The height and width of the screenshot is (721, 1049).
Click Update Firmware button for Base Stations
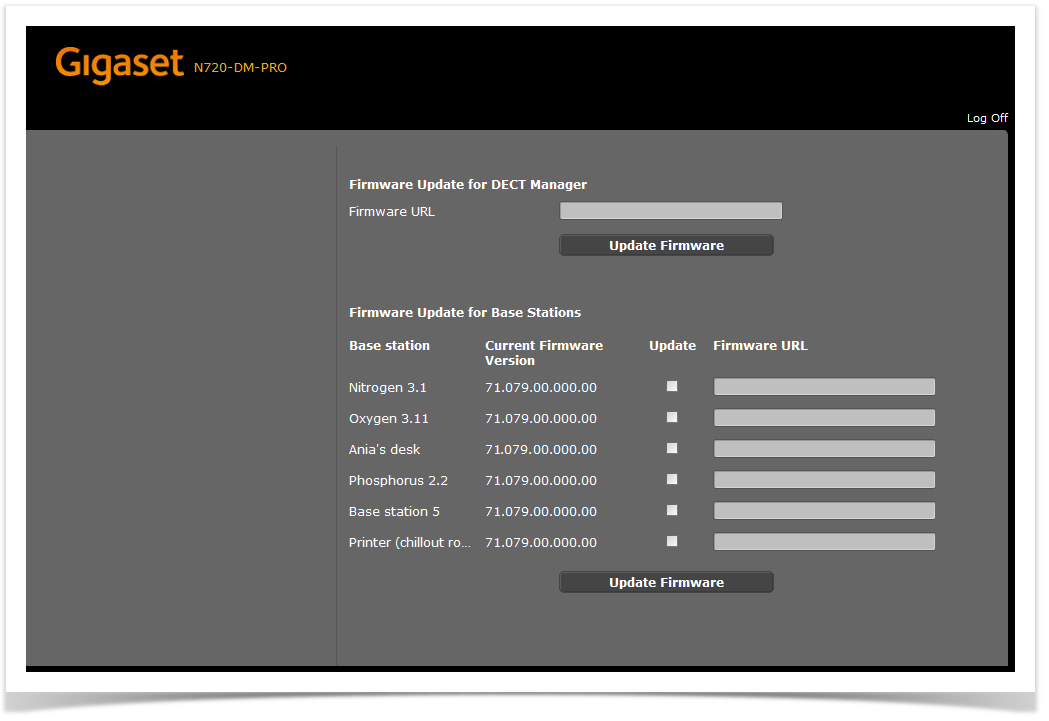(666, 583)
